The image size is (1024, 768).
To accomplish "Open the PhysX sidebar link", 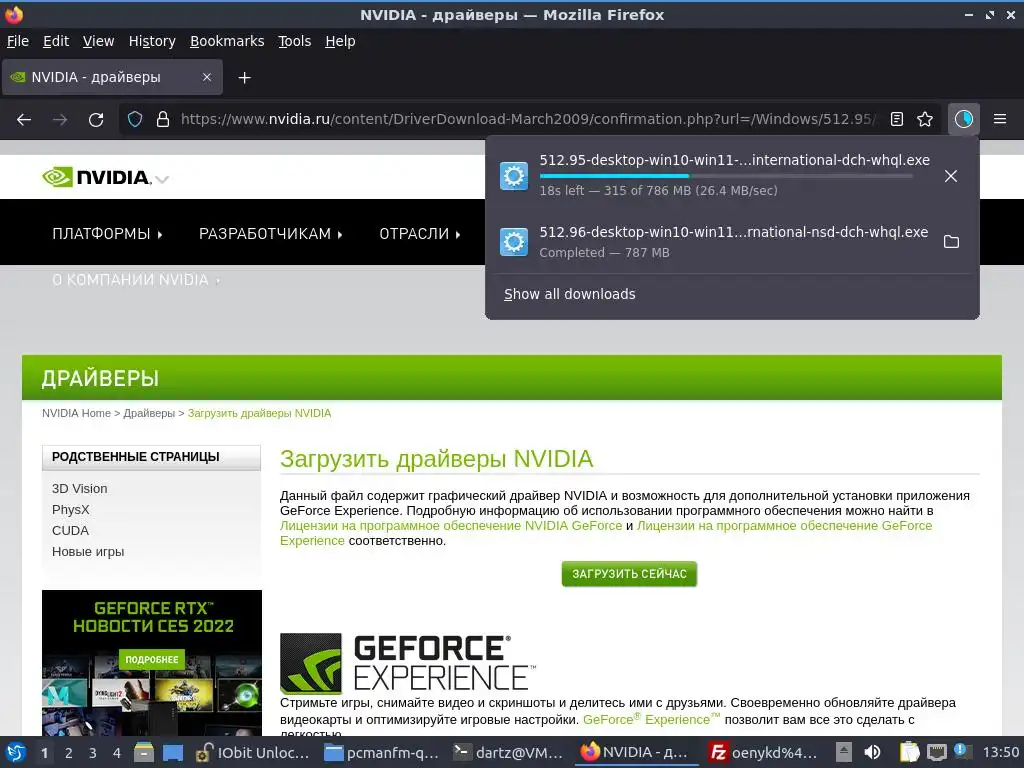I will tap(71, 509).
